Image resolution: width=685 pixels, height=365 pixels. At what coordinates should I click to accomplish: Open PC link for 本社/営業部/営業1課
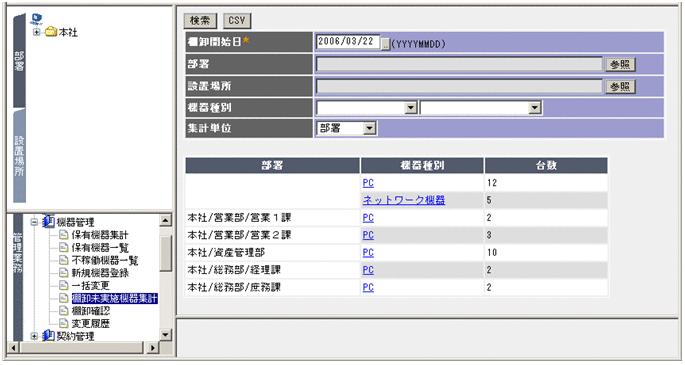pos(368,218)
